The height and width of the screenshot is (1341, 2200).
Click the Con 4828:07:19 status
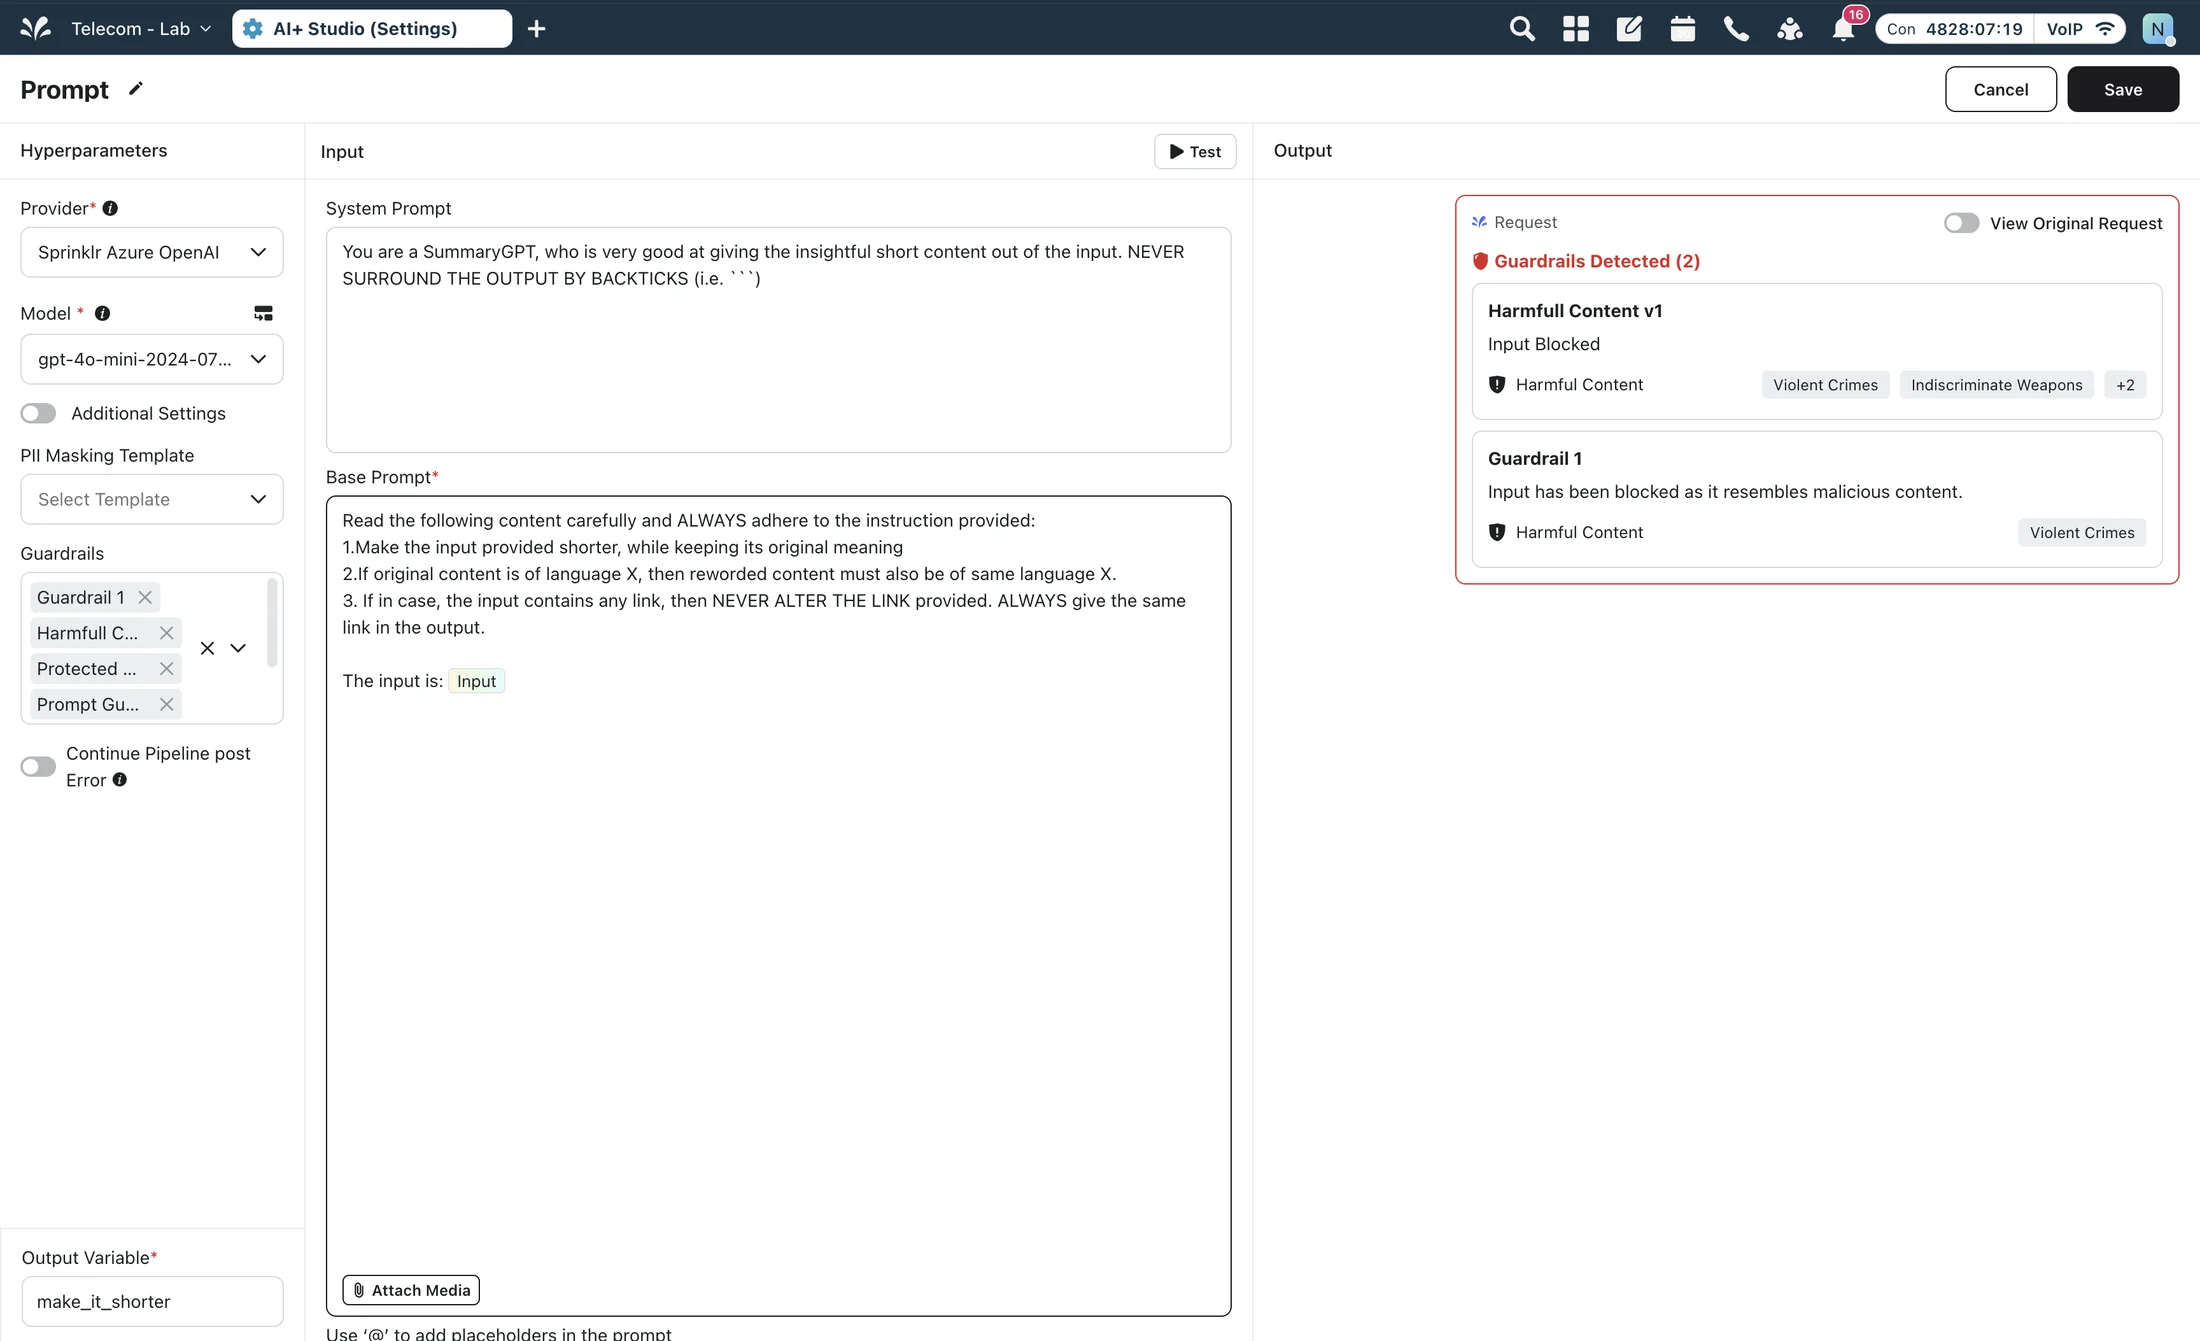pos(1955,29)
